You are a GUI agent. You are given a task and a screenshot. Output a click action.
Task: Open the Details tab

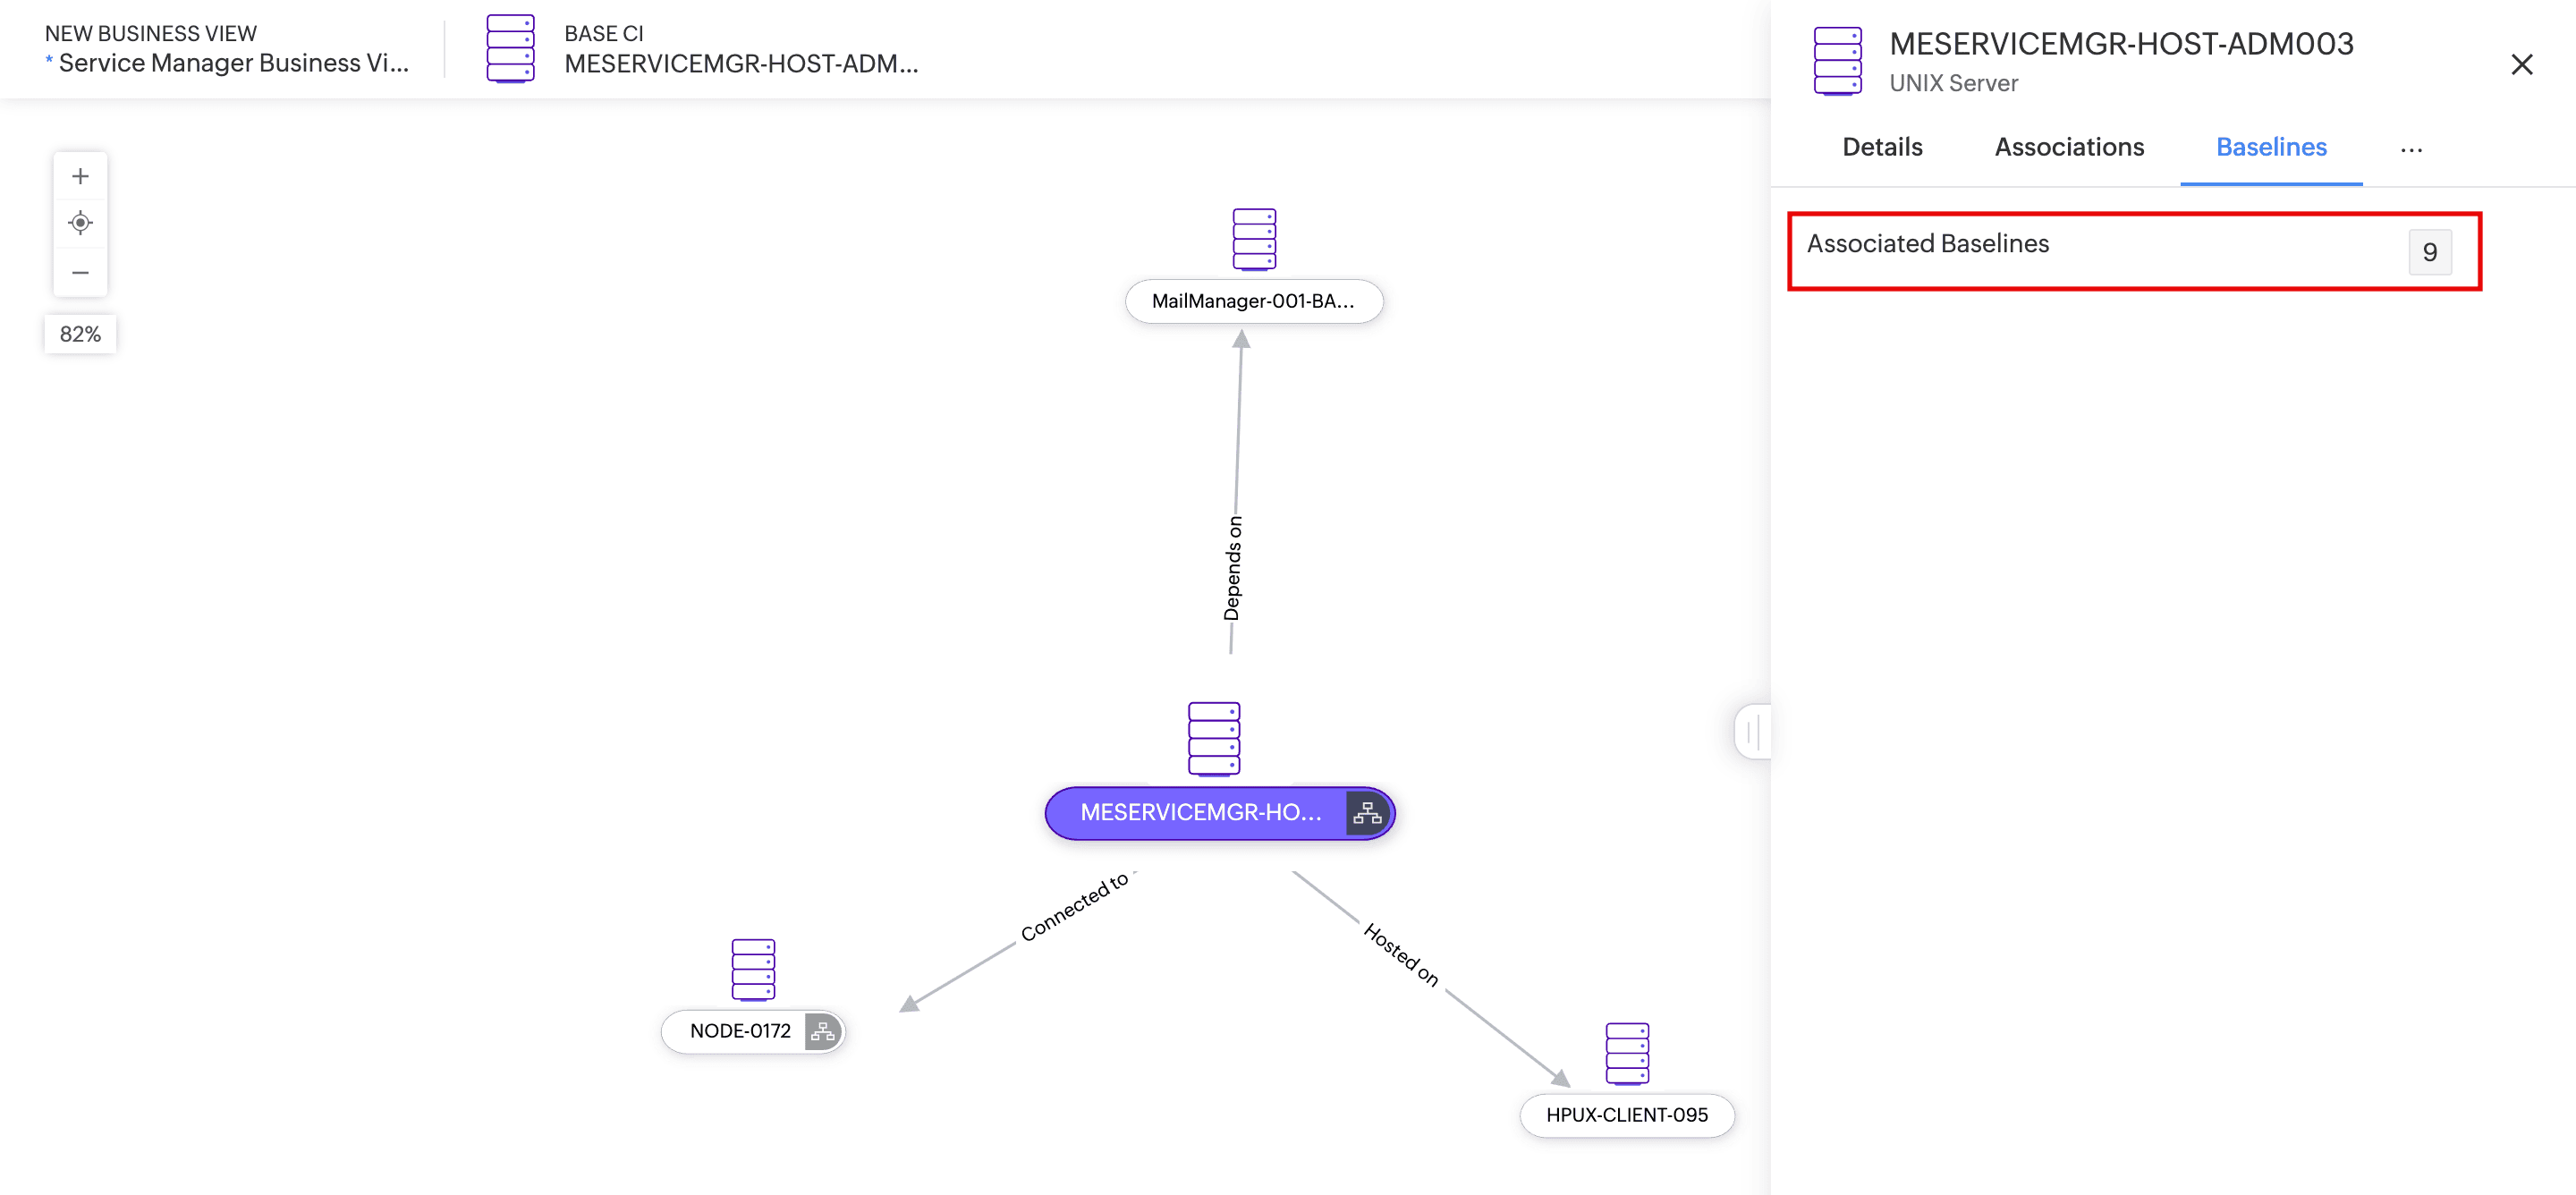click(1881, 147)
